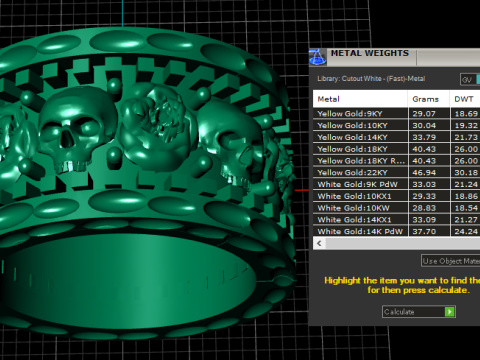Click the 21.27 DWT cell
This screenshot has width=480, height=360.
point(465,220)
